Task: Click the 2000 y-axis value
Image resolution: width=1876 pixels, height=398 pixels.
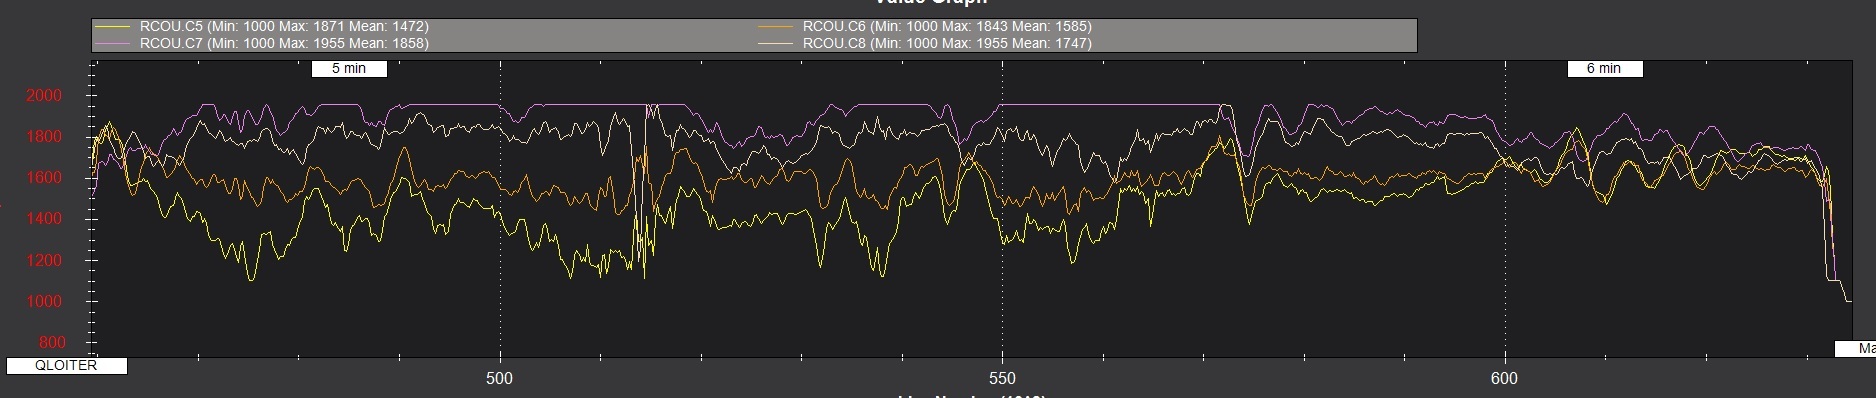Action: 44,96
